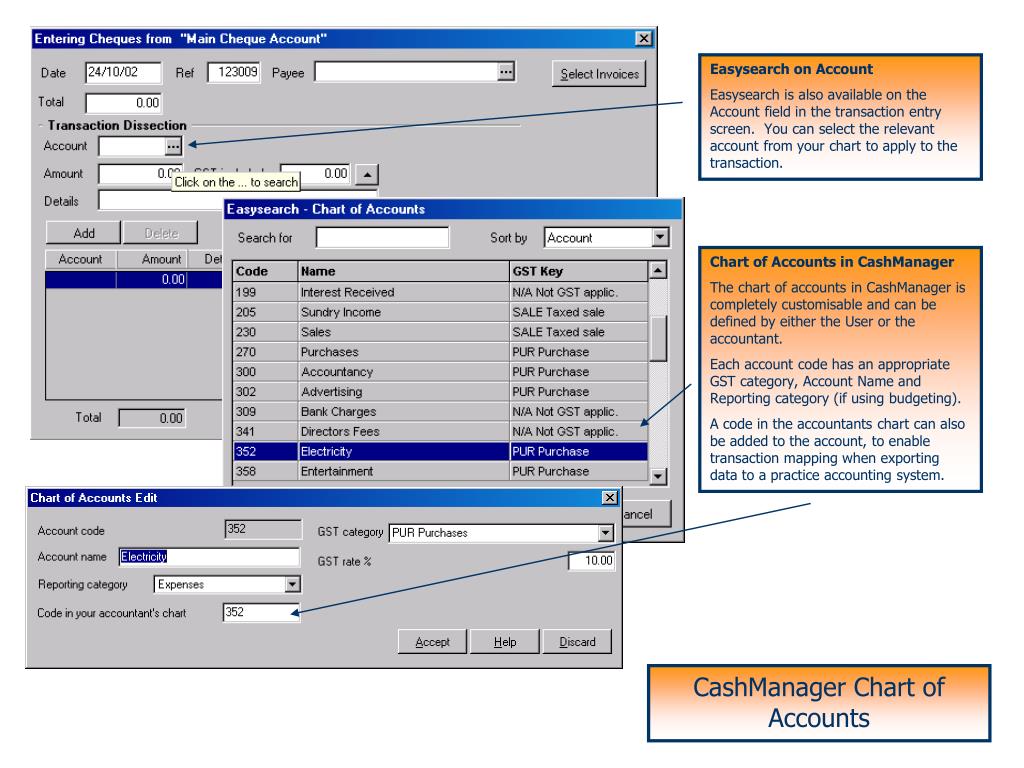Click the Delete button in cheque entry
The height and width of the screenshot is (768, 1024).
[161, 233]
